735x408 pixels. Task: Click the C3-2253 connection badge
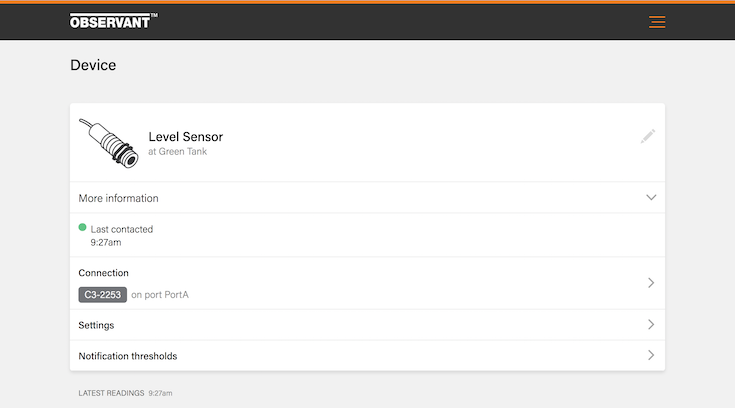click(x=102, y=295)
